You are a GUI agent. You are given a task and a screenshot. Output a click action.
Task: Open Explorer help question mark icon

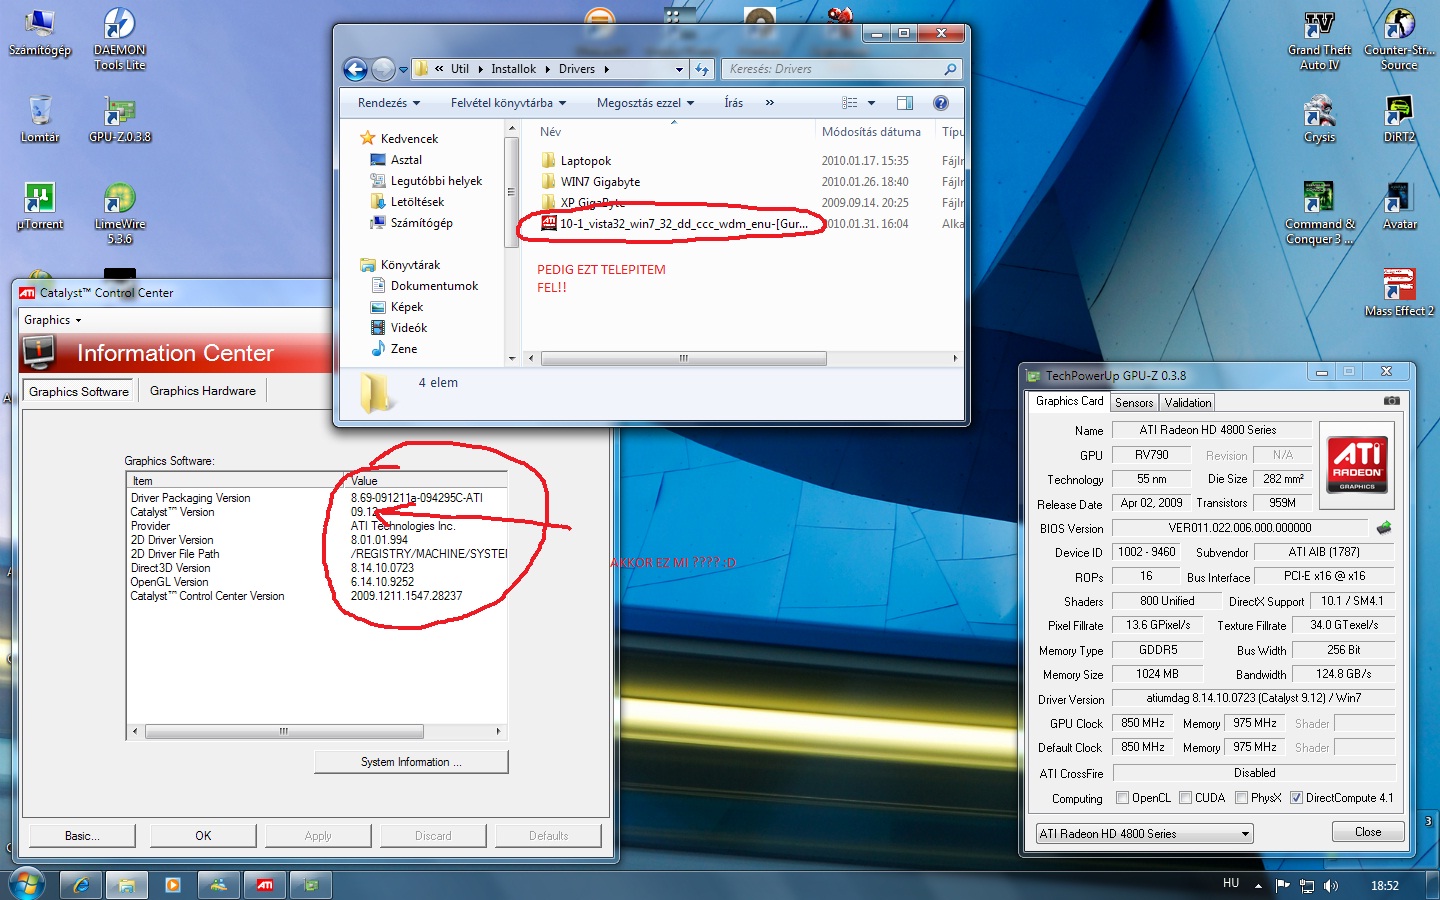(x=940, y=102)
